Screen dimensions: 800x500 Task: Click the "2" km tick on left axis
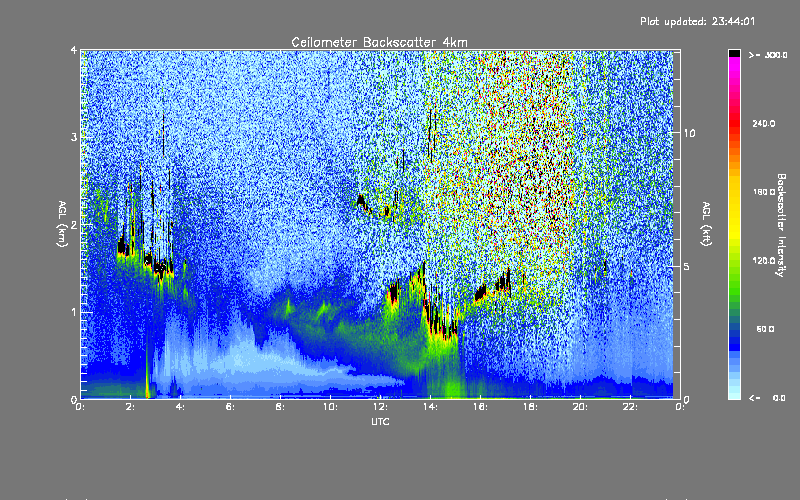[x=74, y=225]
